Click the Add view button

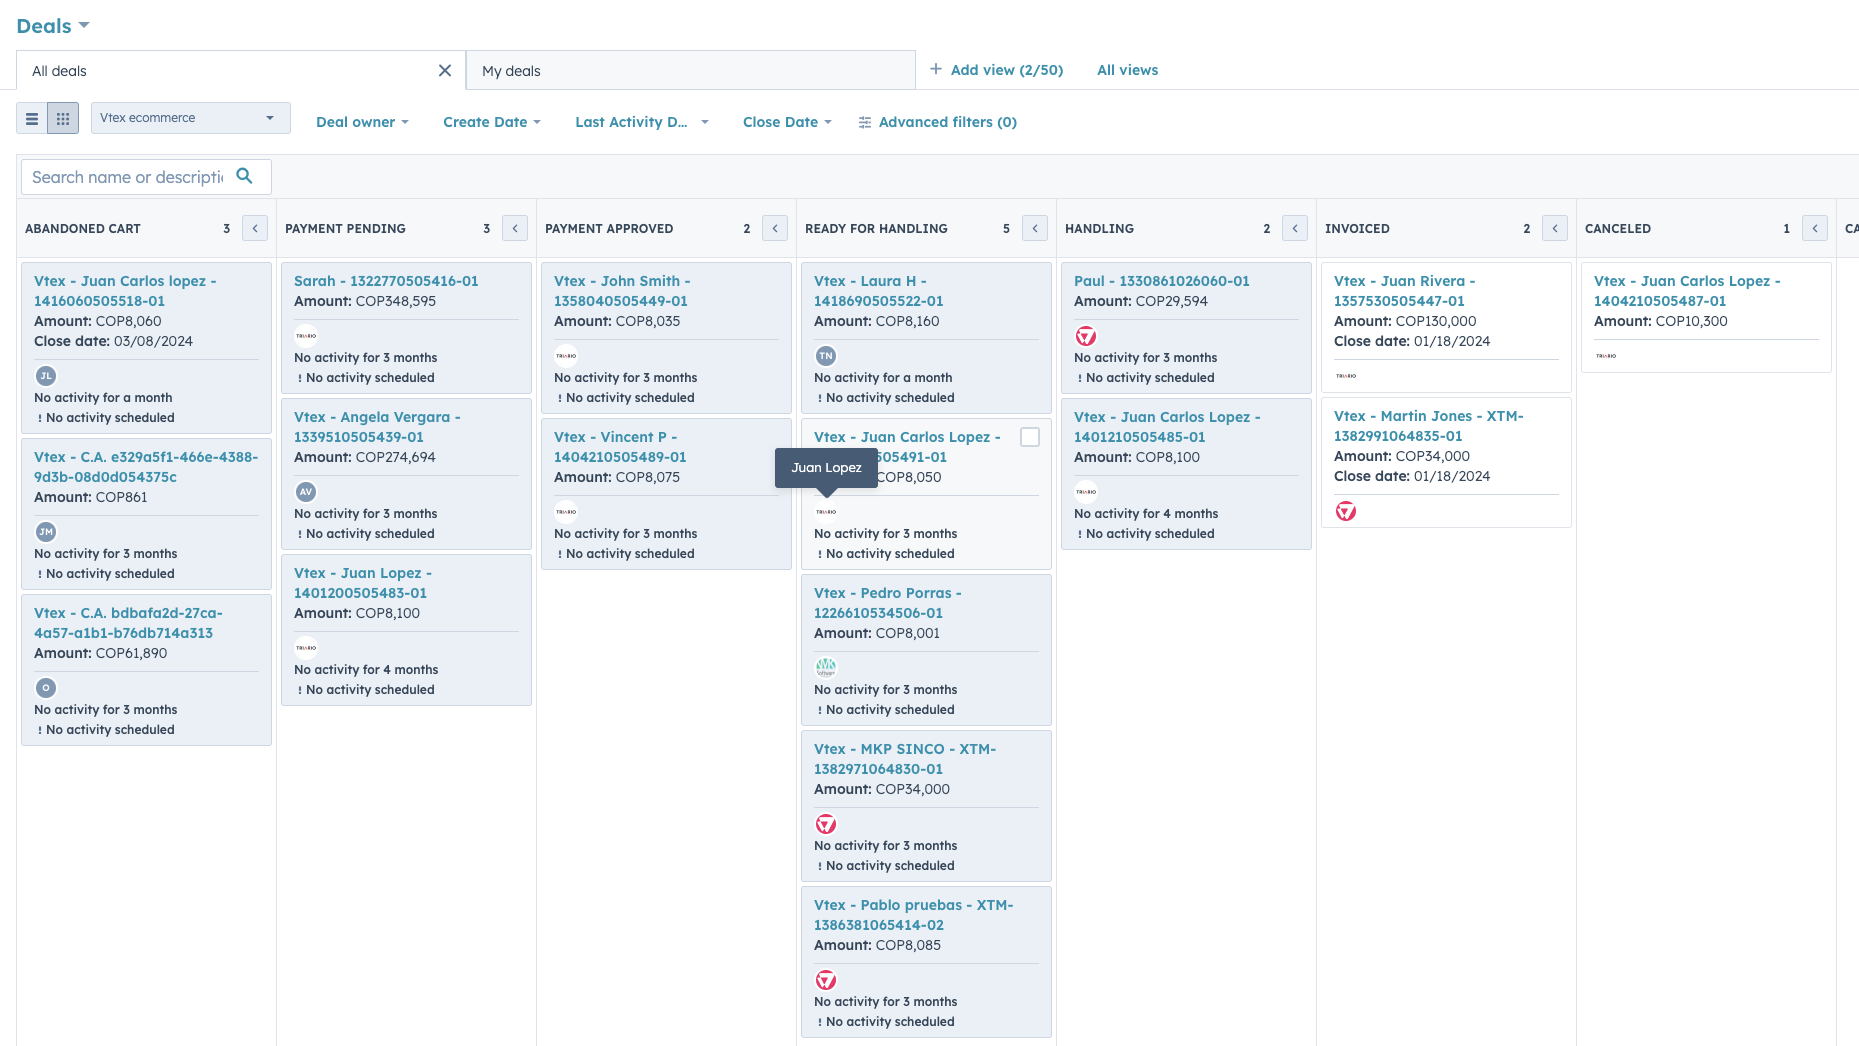click(996, 69)
